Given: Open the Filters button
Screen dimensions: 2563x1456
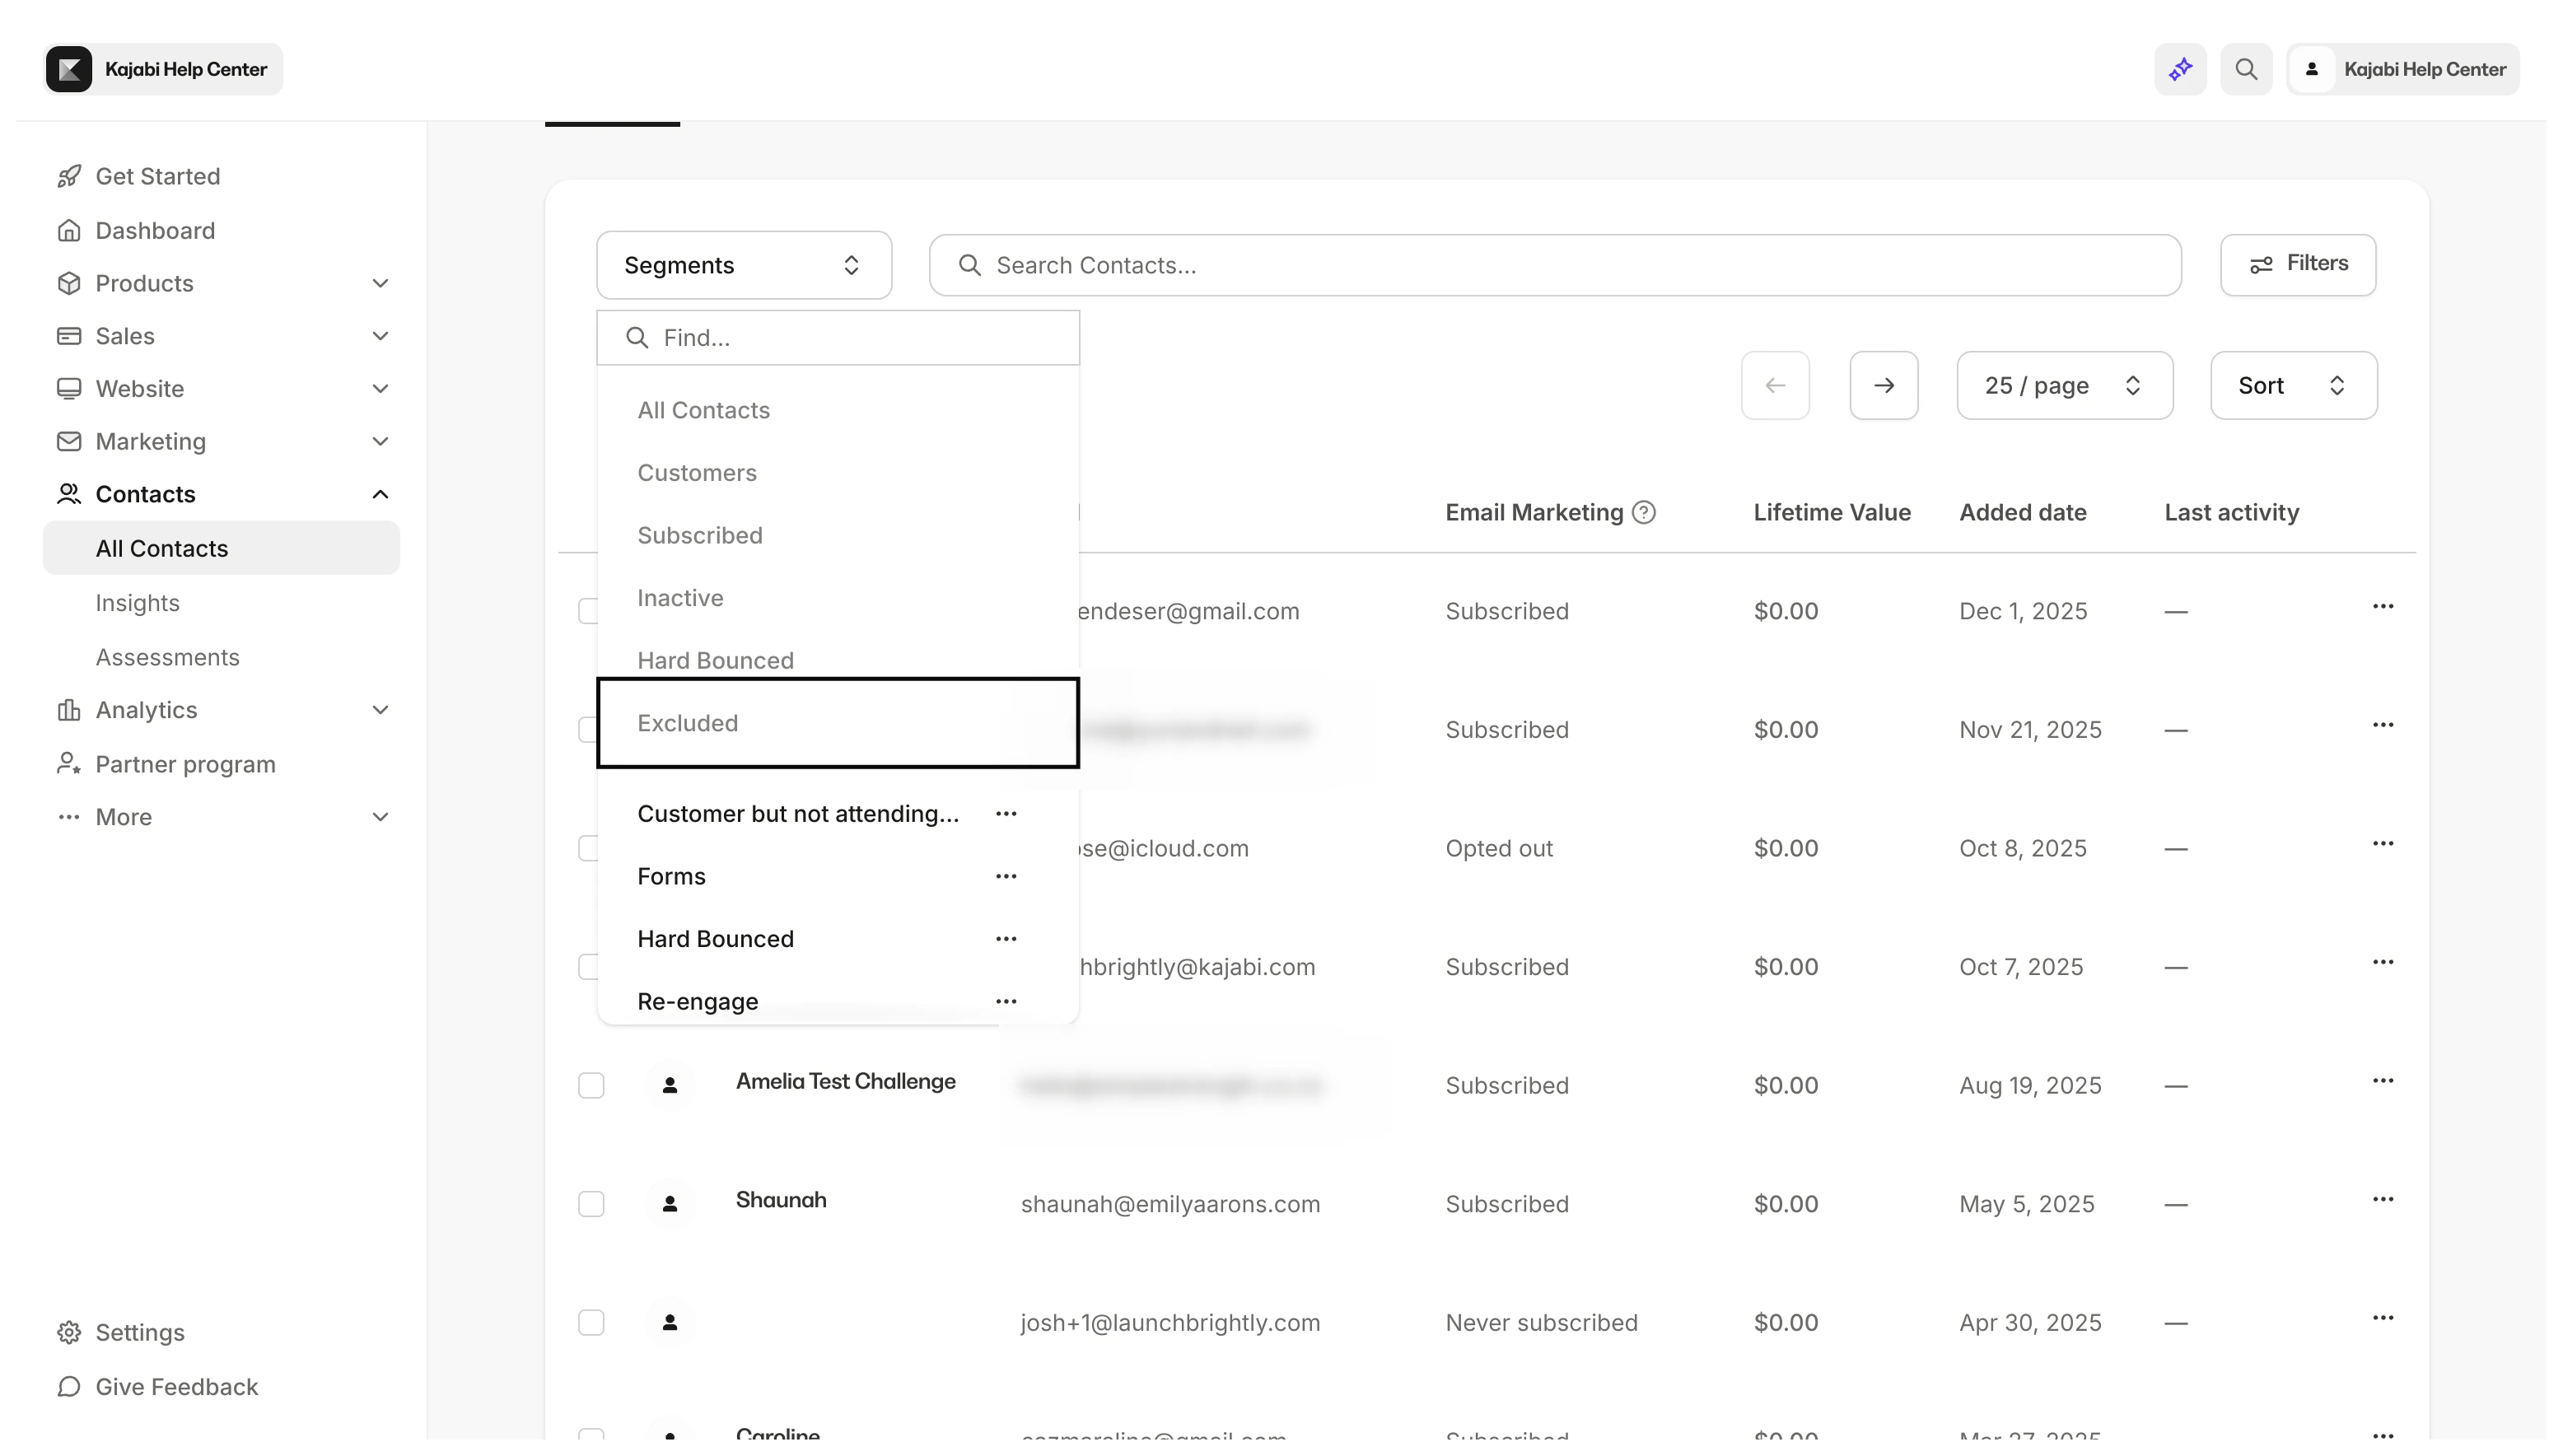Looking at the screenshot, I should pyautogui.click(x=2297, y=264).
